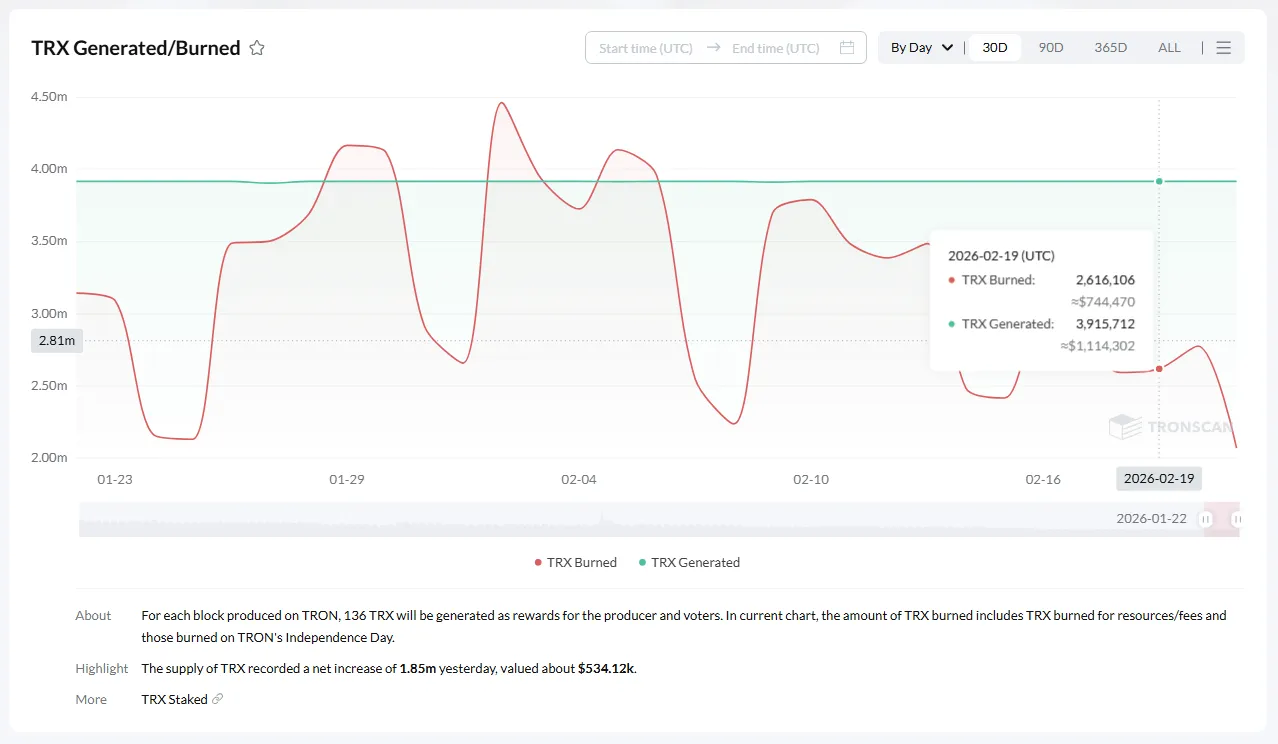Click the bold $534.12k value

pos(606,669)
